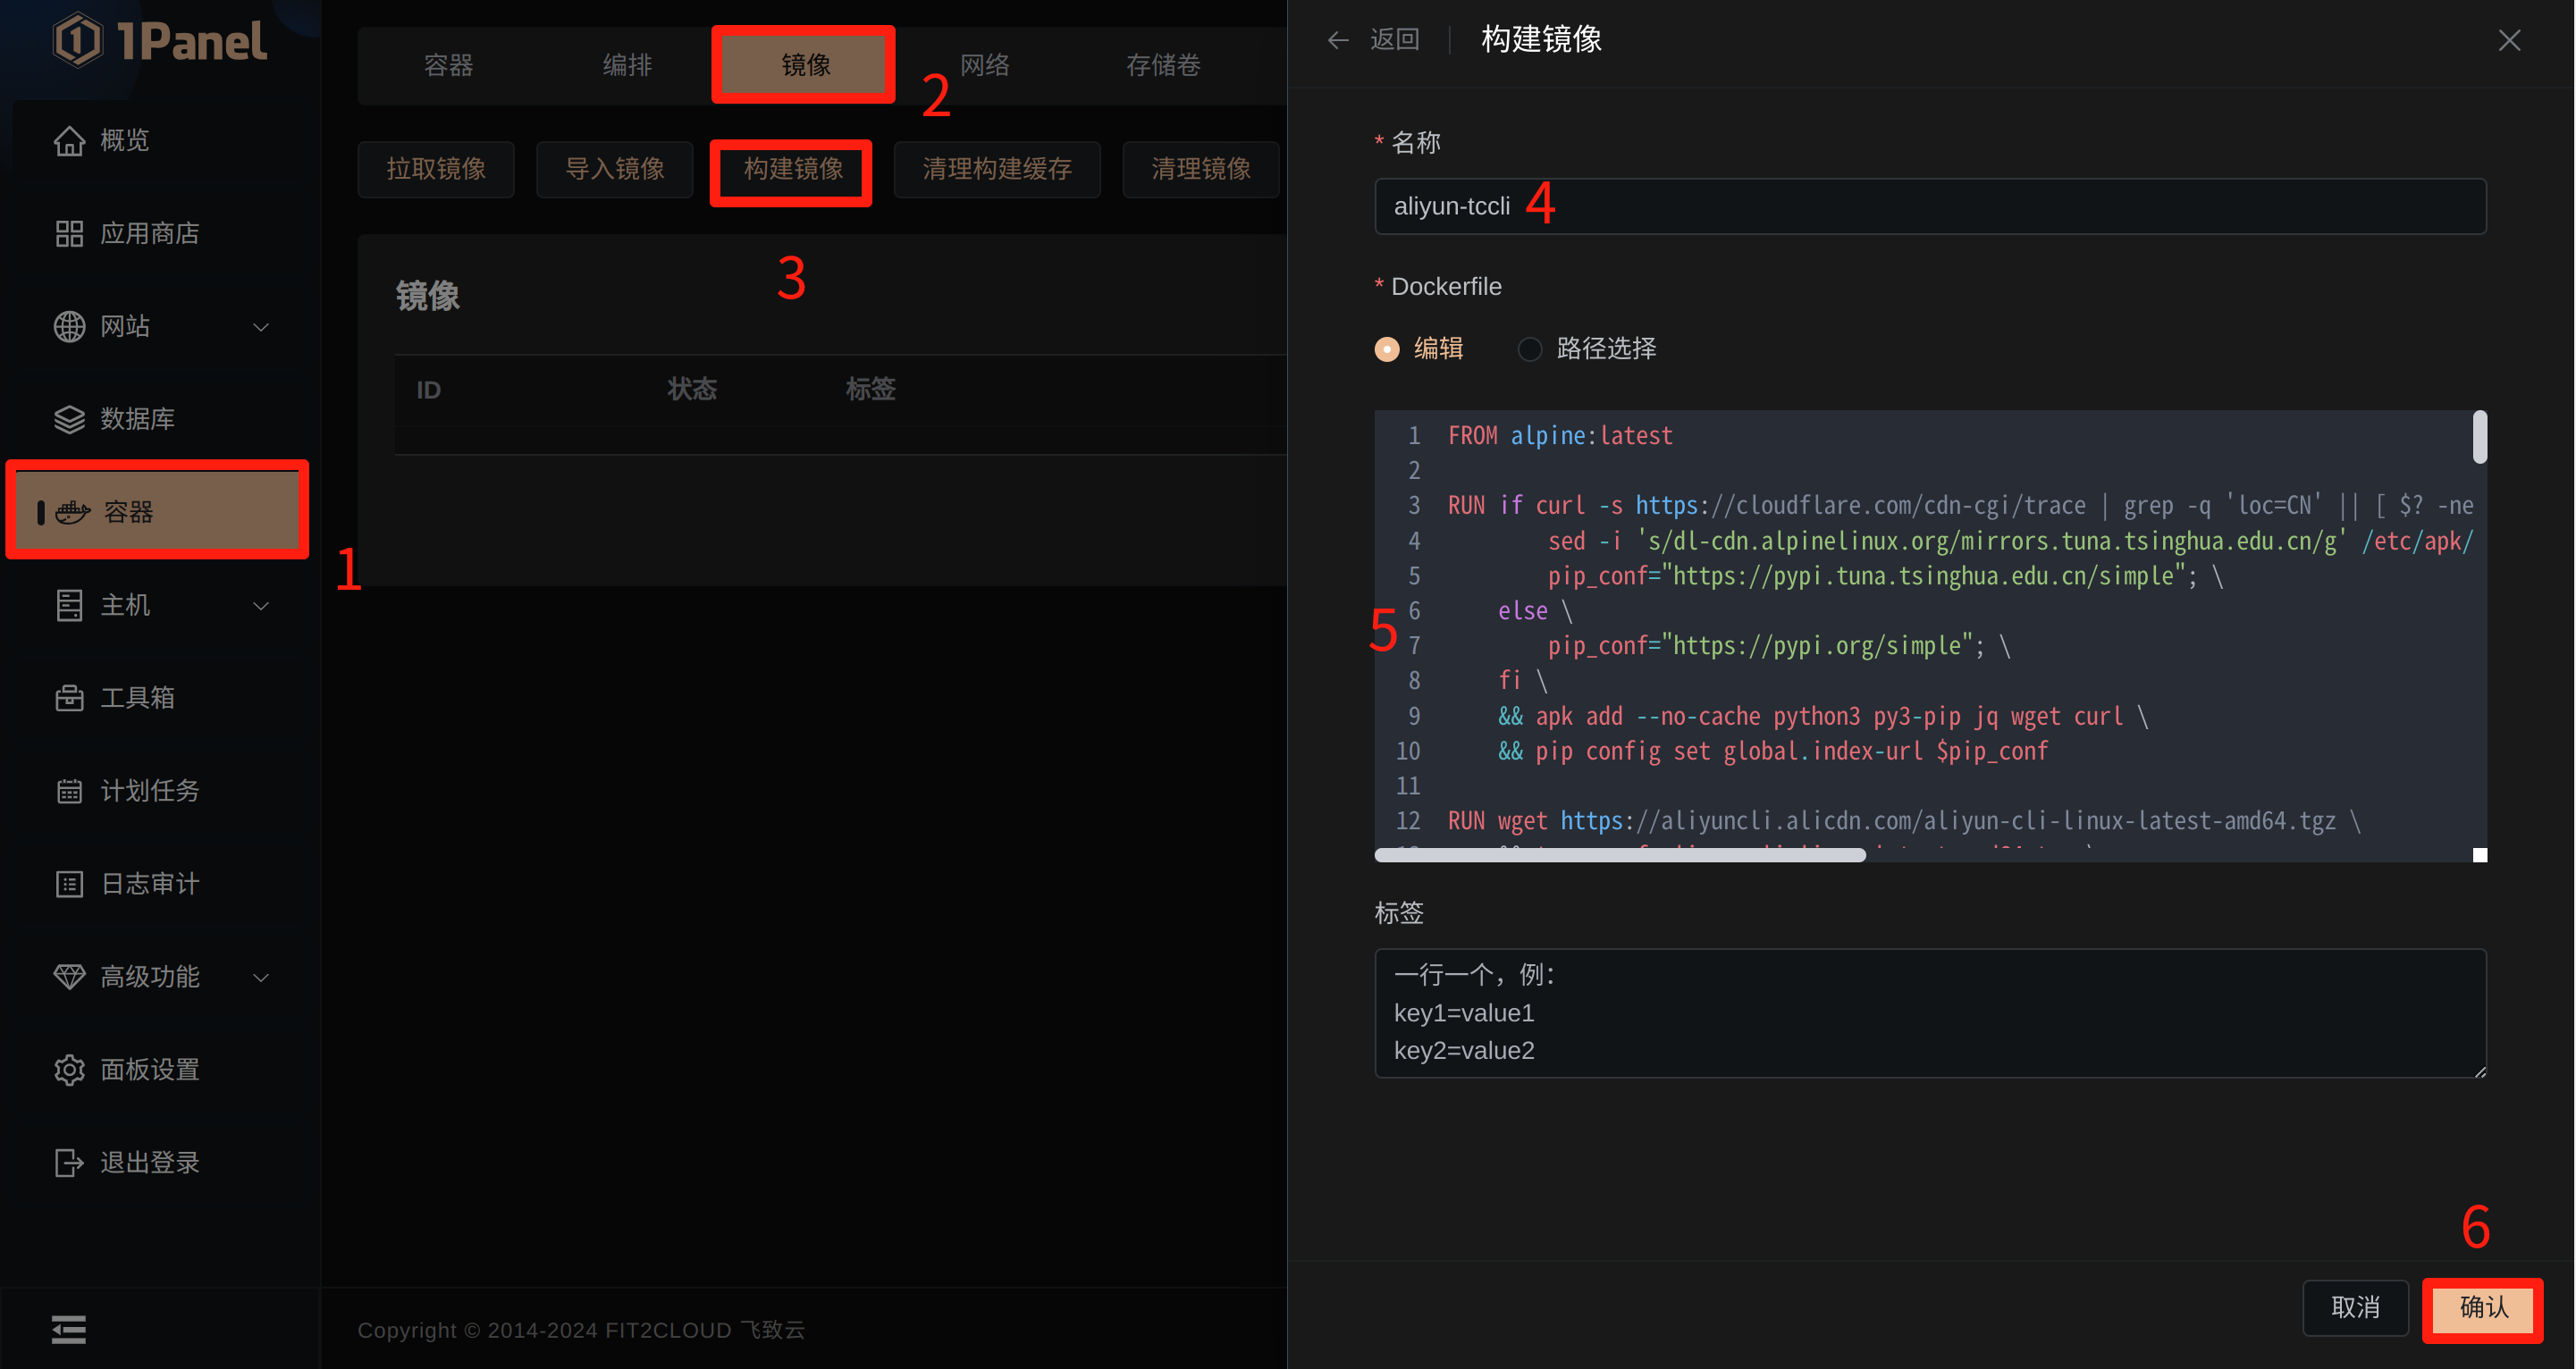This screenshot has height=1369, width=2576.
Task: Click the 退出登录 logout icon
Action: pyautogui.click(x=69, y=1163)
